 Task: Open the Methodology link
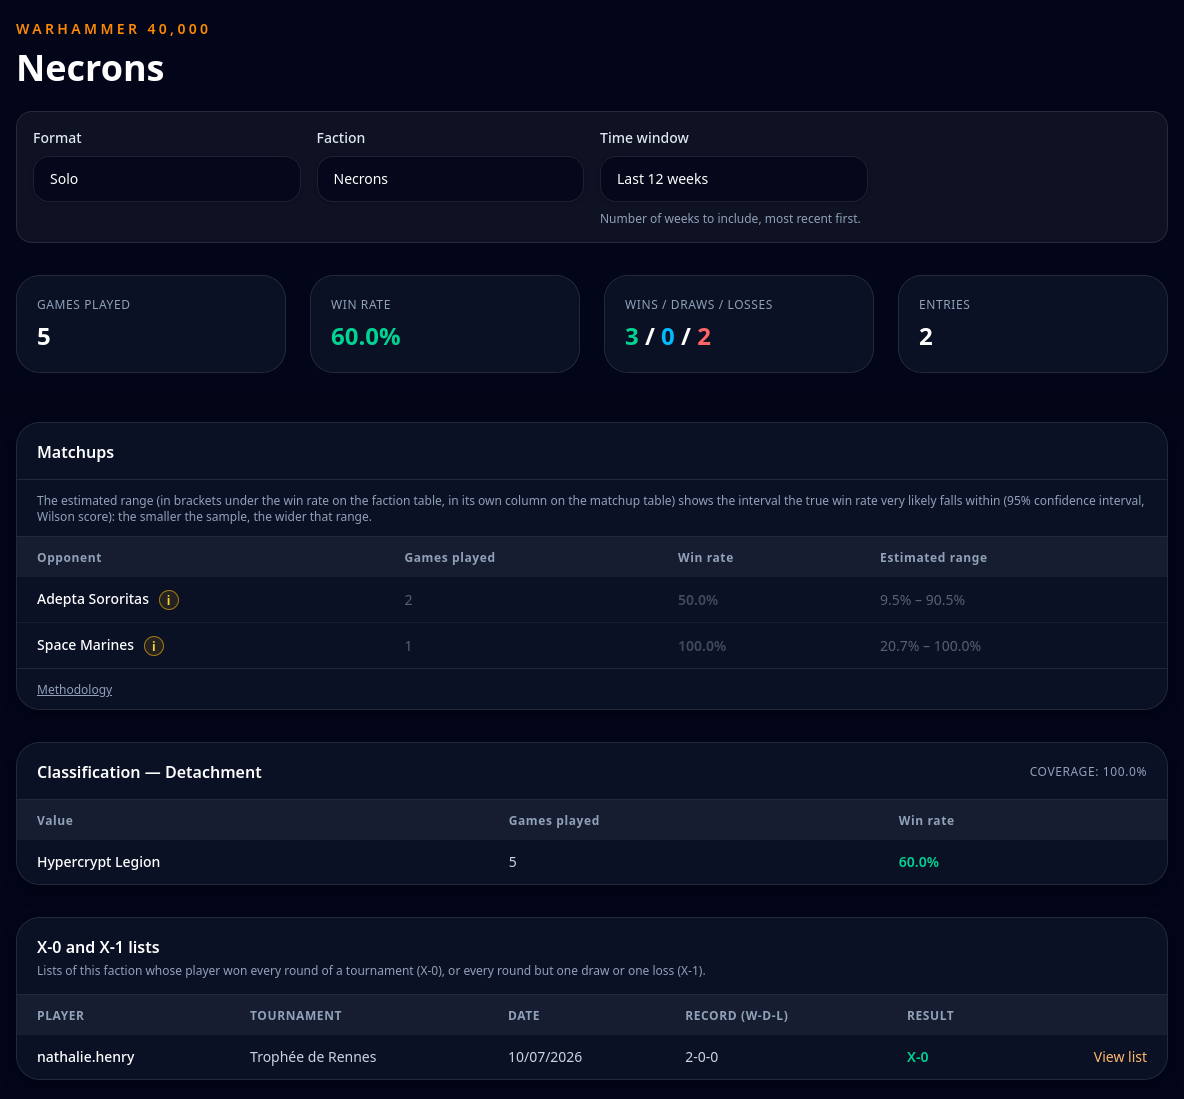coord(74,690)
